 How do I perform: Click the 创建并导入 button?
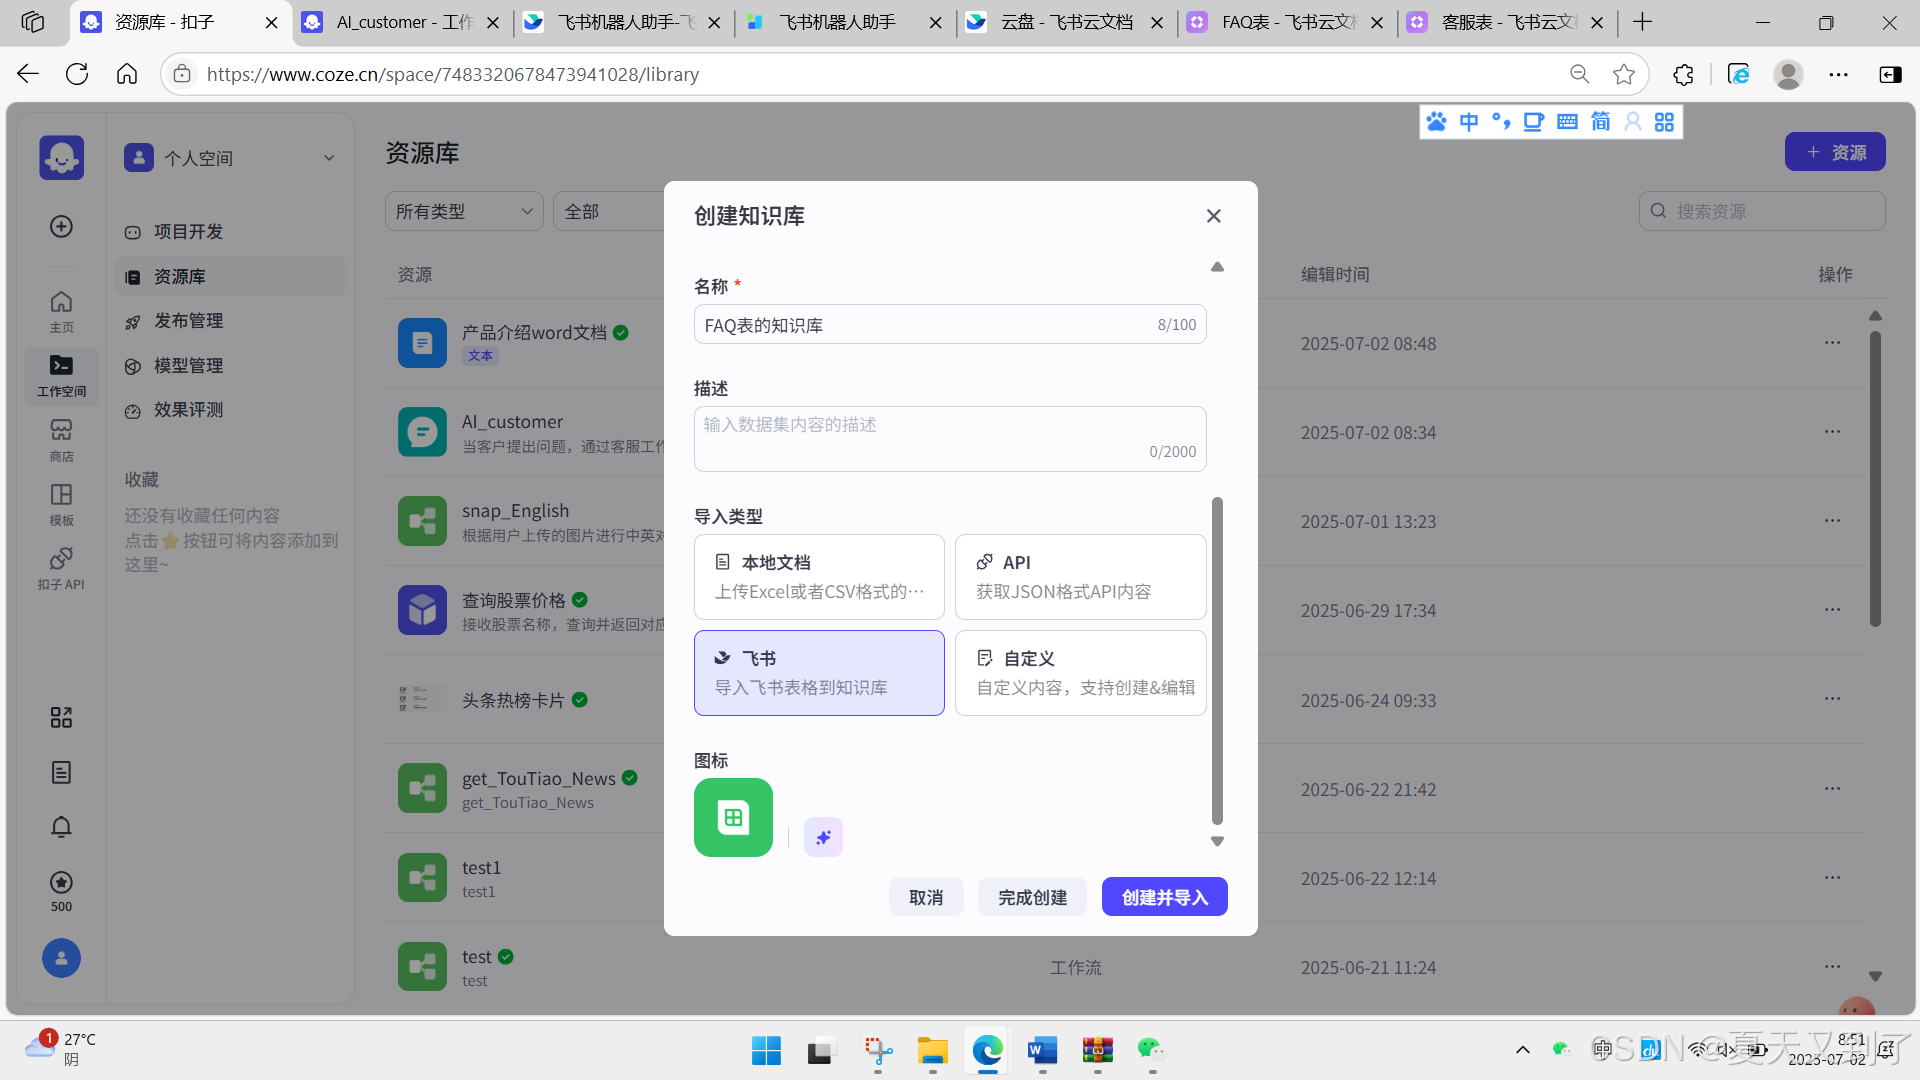pyautogui.click(x=1164, y=897)
